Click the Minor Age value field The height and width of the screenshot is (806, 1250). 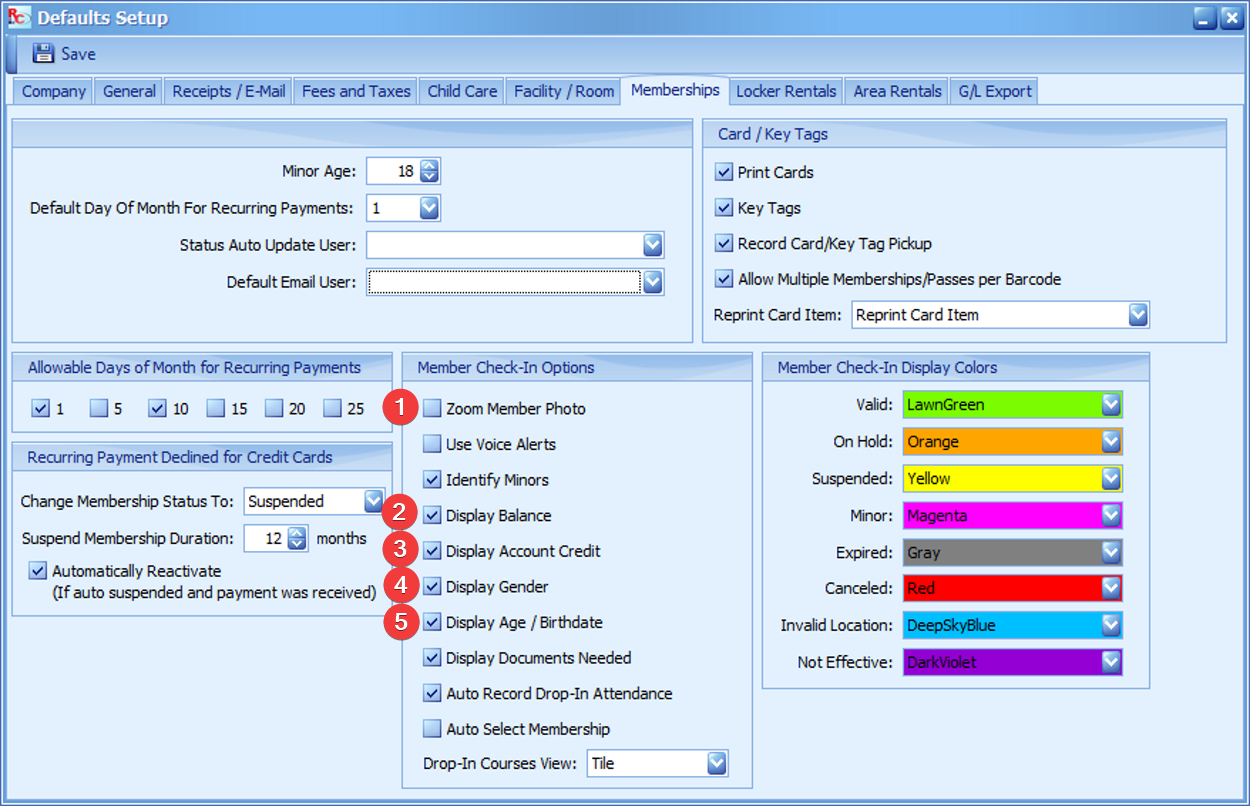pyautogui.click(x=393, y=171)
